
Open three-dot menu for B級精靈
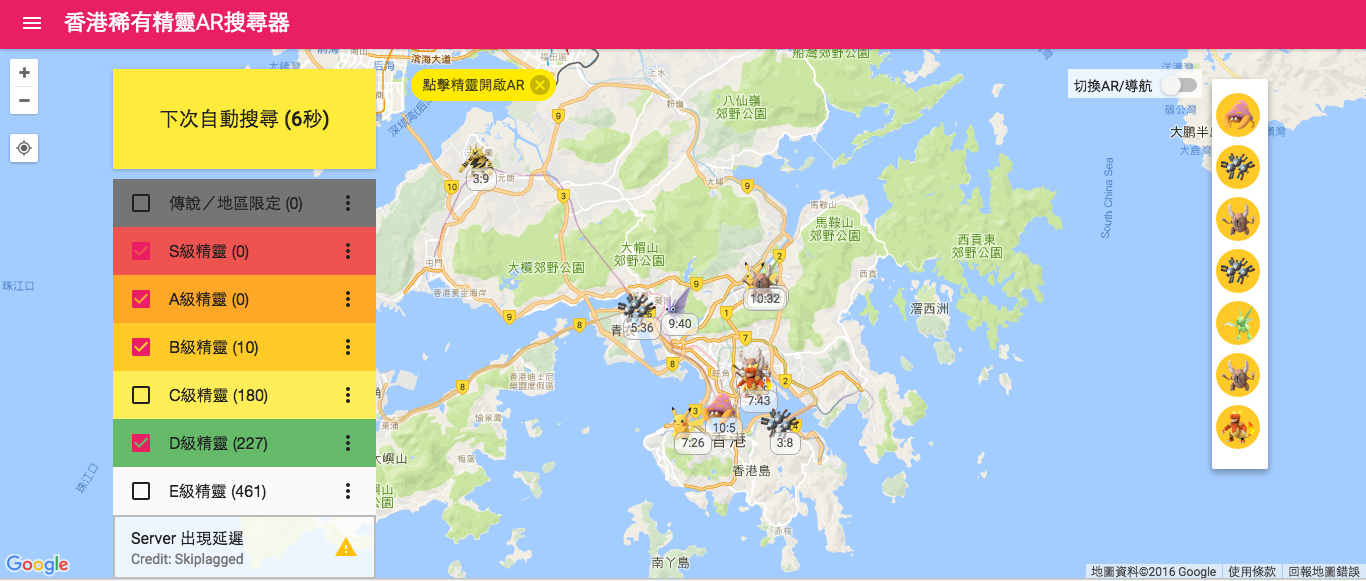click(348, 347)
